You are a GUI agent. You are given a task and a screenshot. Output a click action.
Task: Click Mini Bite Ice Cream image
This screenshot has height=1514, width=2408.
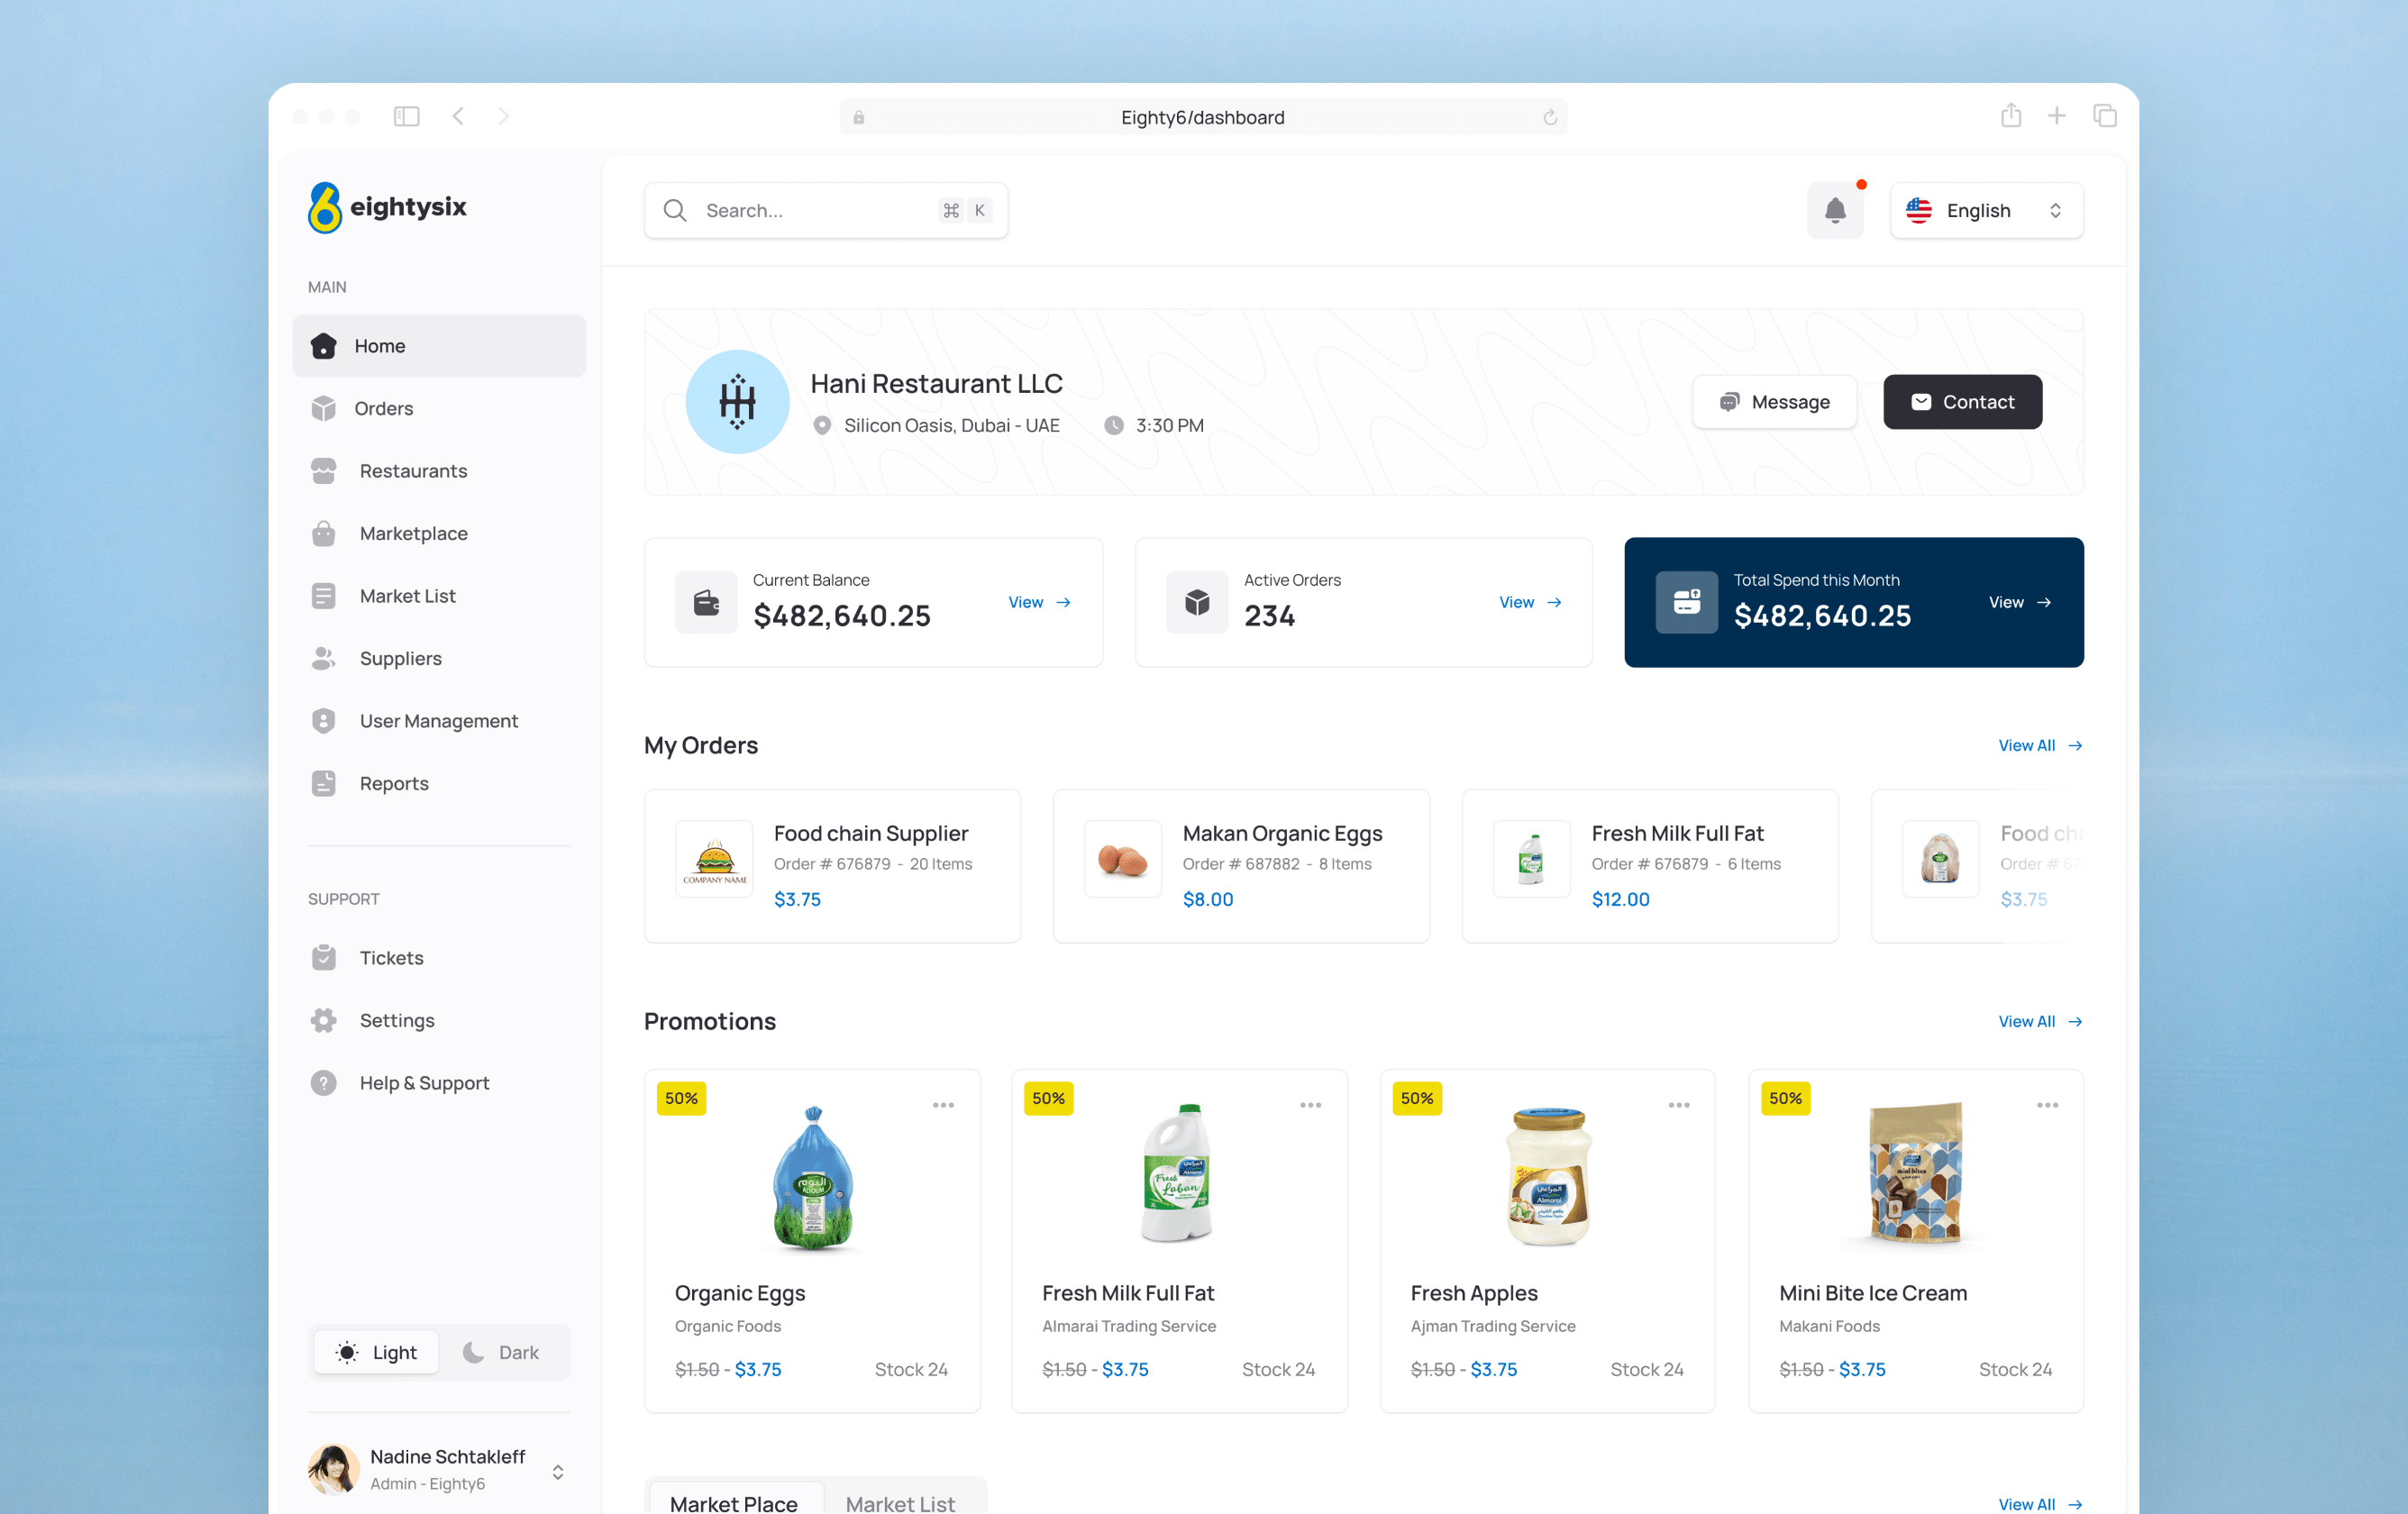[1916, 1172]
